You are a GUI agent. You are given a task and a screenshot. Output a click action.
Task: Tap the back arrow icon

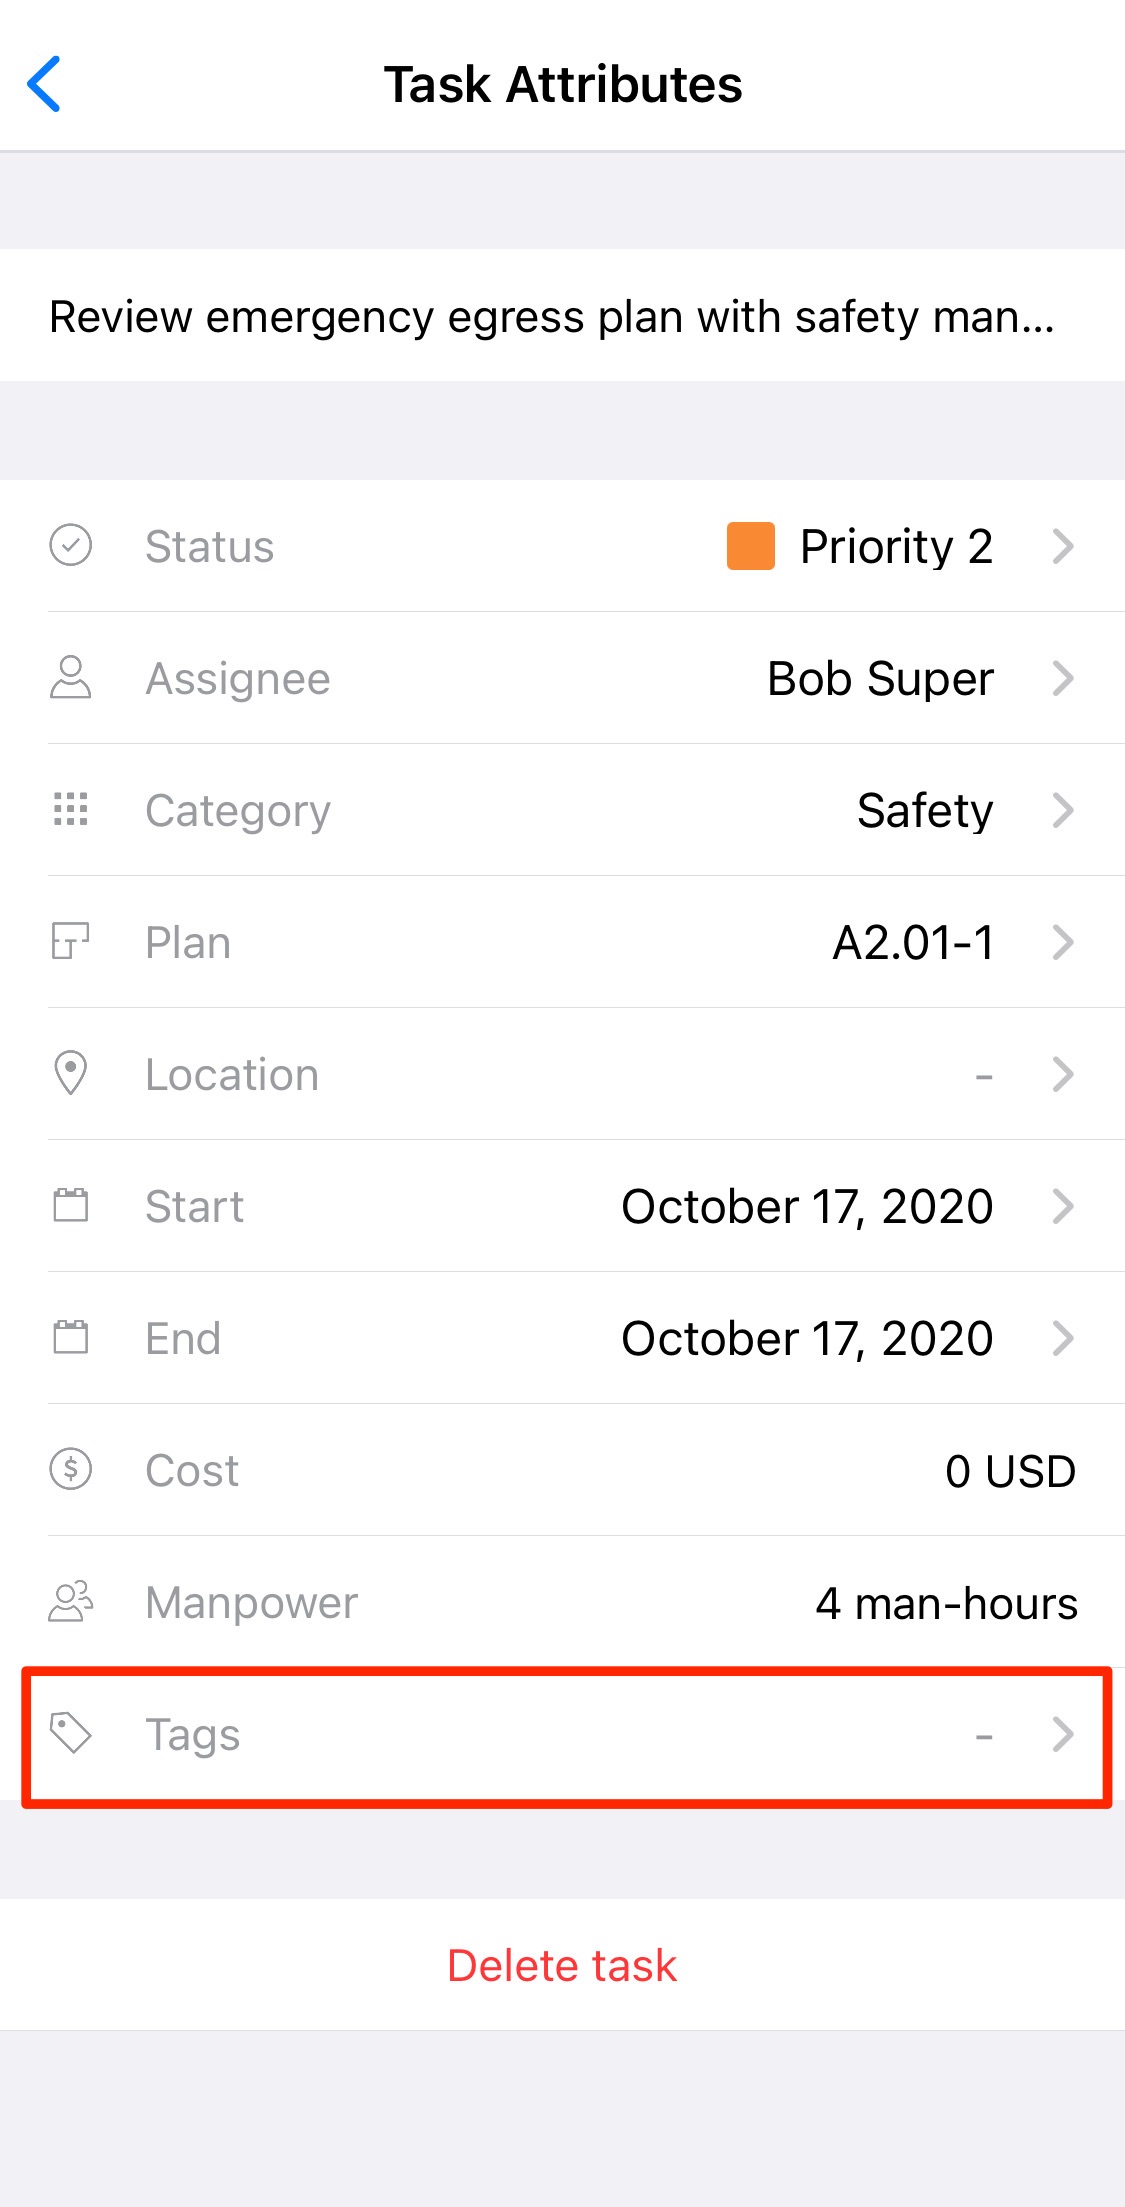tap(44, 84)
